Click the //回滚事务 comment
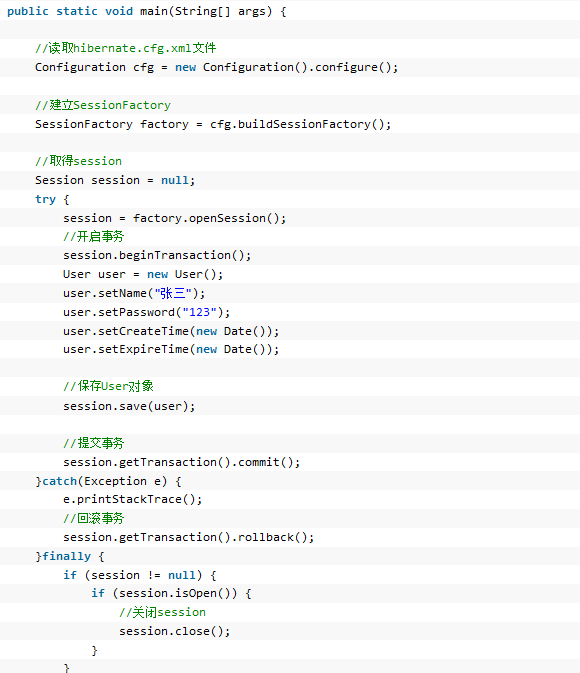 (x=94, y=518)
